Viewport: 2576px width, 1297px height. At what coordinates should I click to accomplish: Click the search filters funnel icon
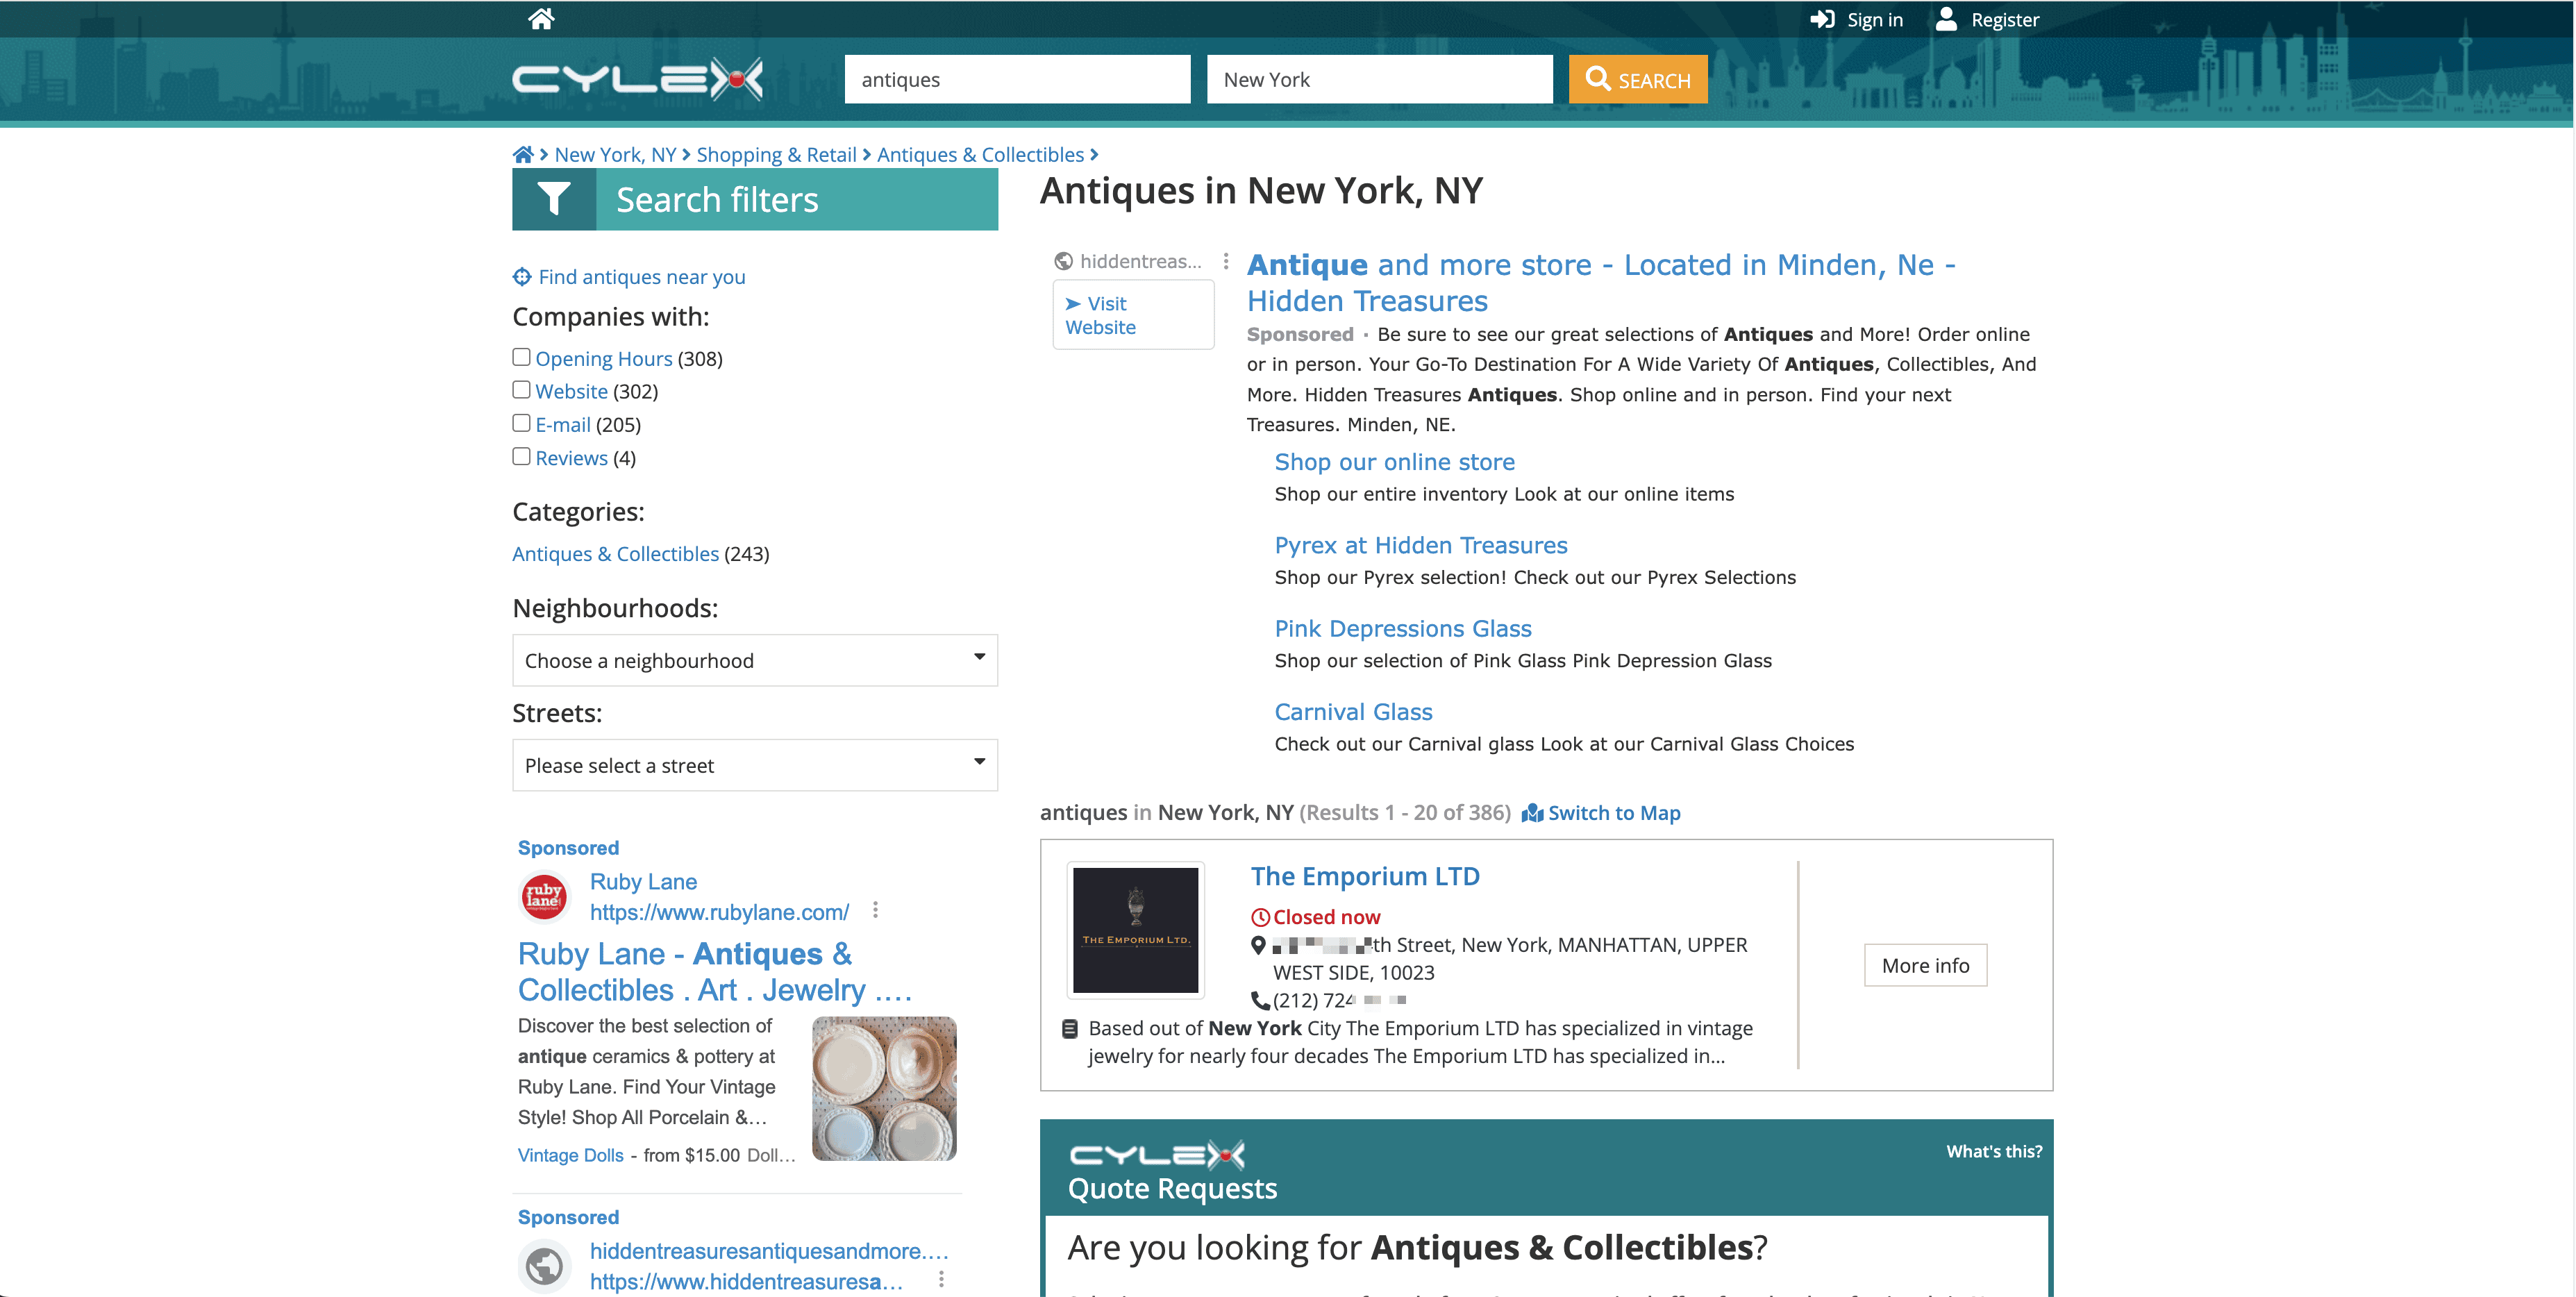click(553, 199)
